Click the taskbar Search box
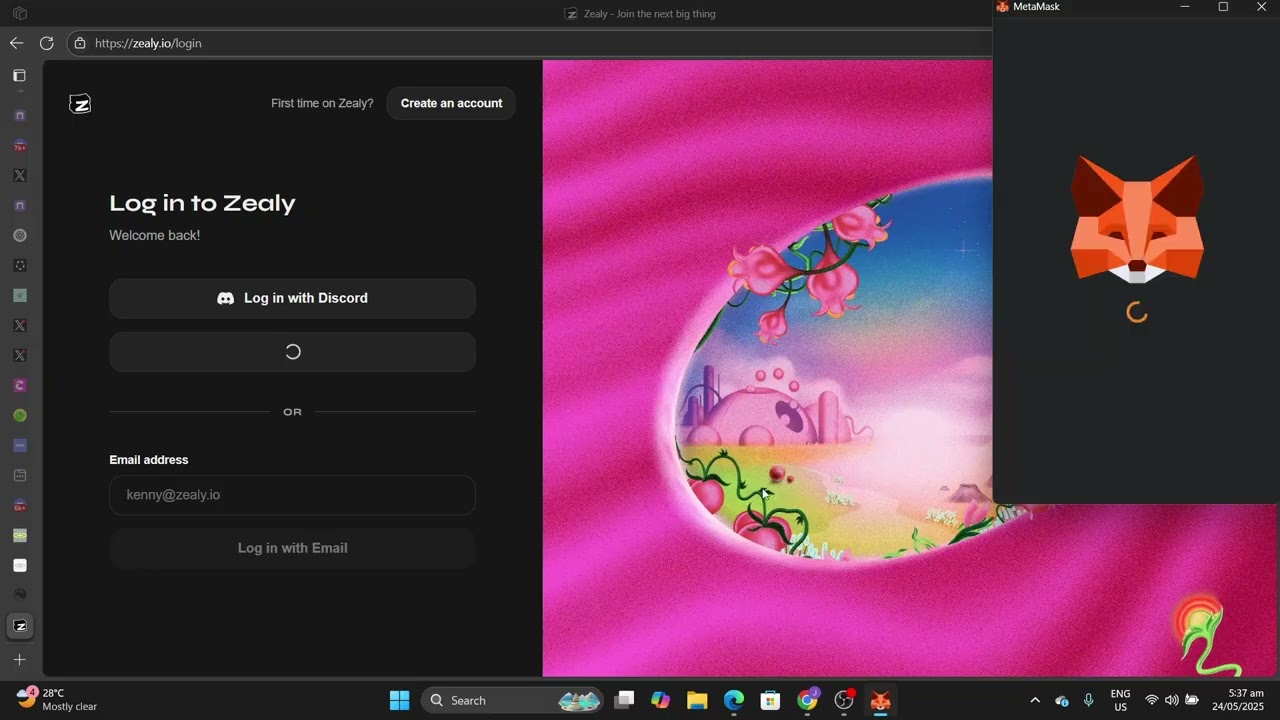This screenshot has height=720, width=1280. pyautogui.click(x=513, y=700)
